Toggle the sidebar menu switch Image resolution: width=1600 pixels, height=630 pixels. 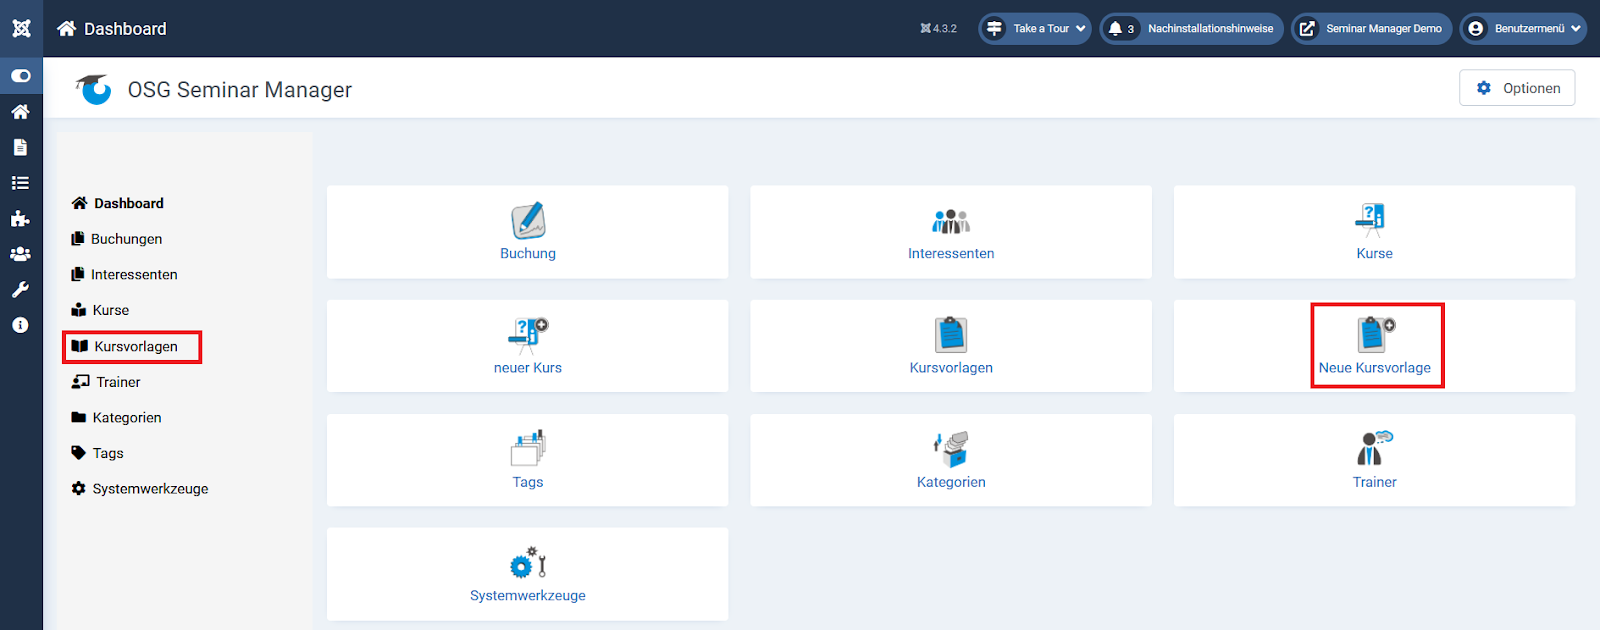click(21, 76)
